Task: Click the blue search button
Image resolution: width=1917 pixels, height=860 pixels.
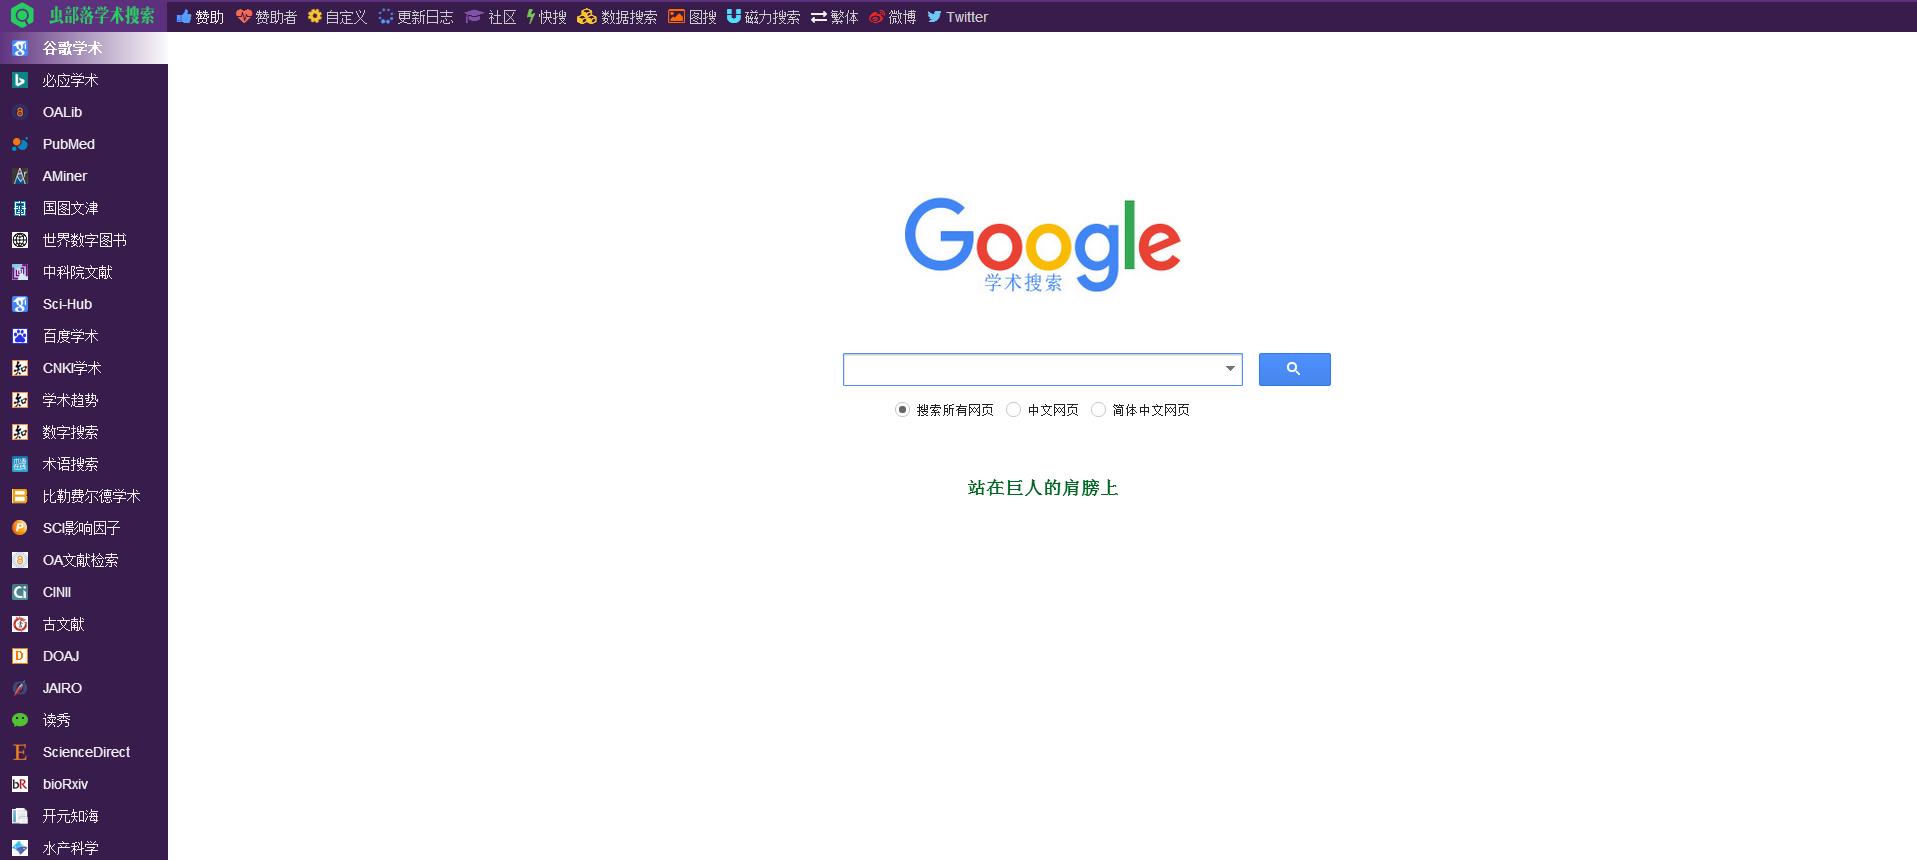Action: coord(1294,369)
